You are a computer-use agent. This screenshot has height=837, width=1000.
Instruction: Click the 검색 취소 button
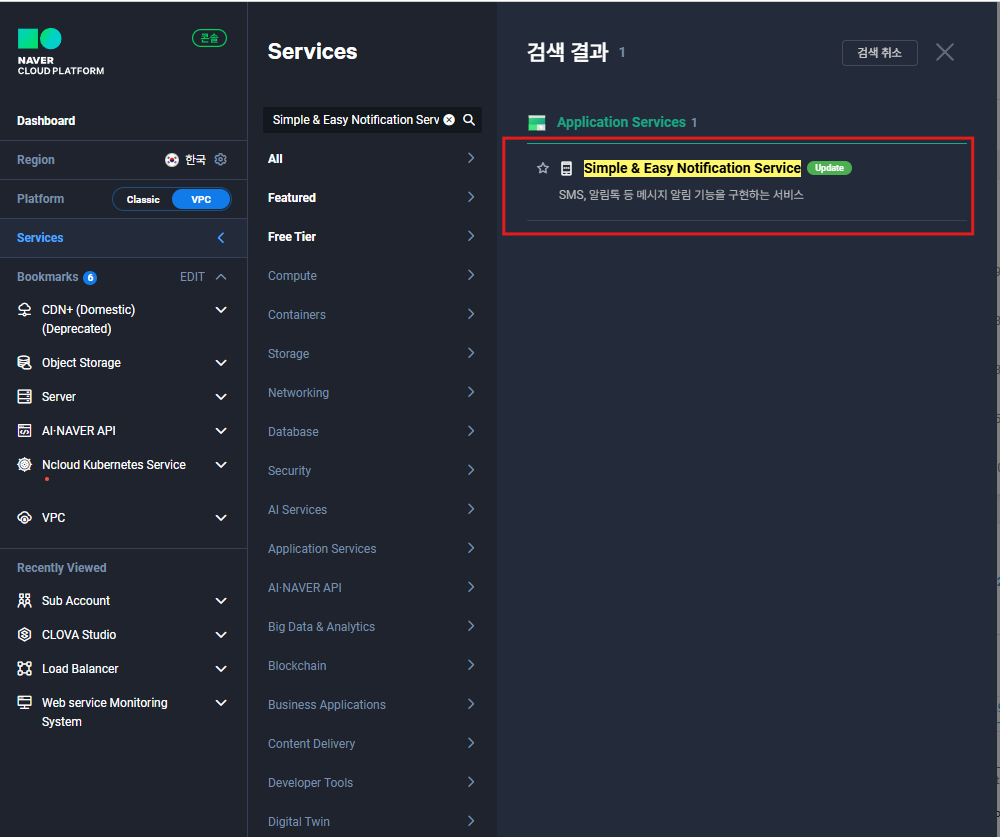pyautogui.click(x=879, y=53)
